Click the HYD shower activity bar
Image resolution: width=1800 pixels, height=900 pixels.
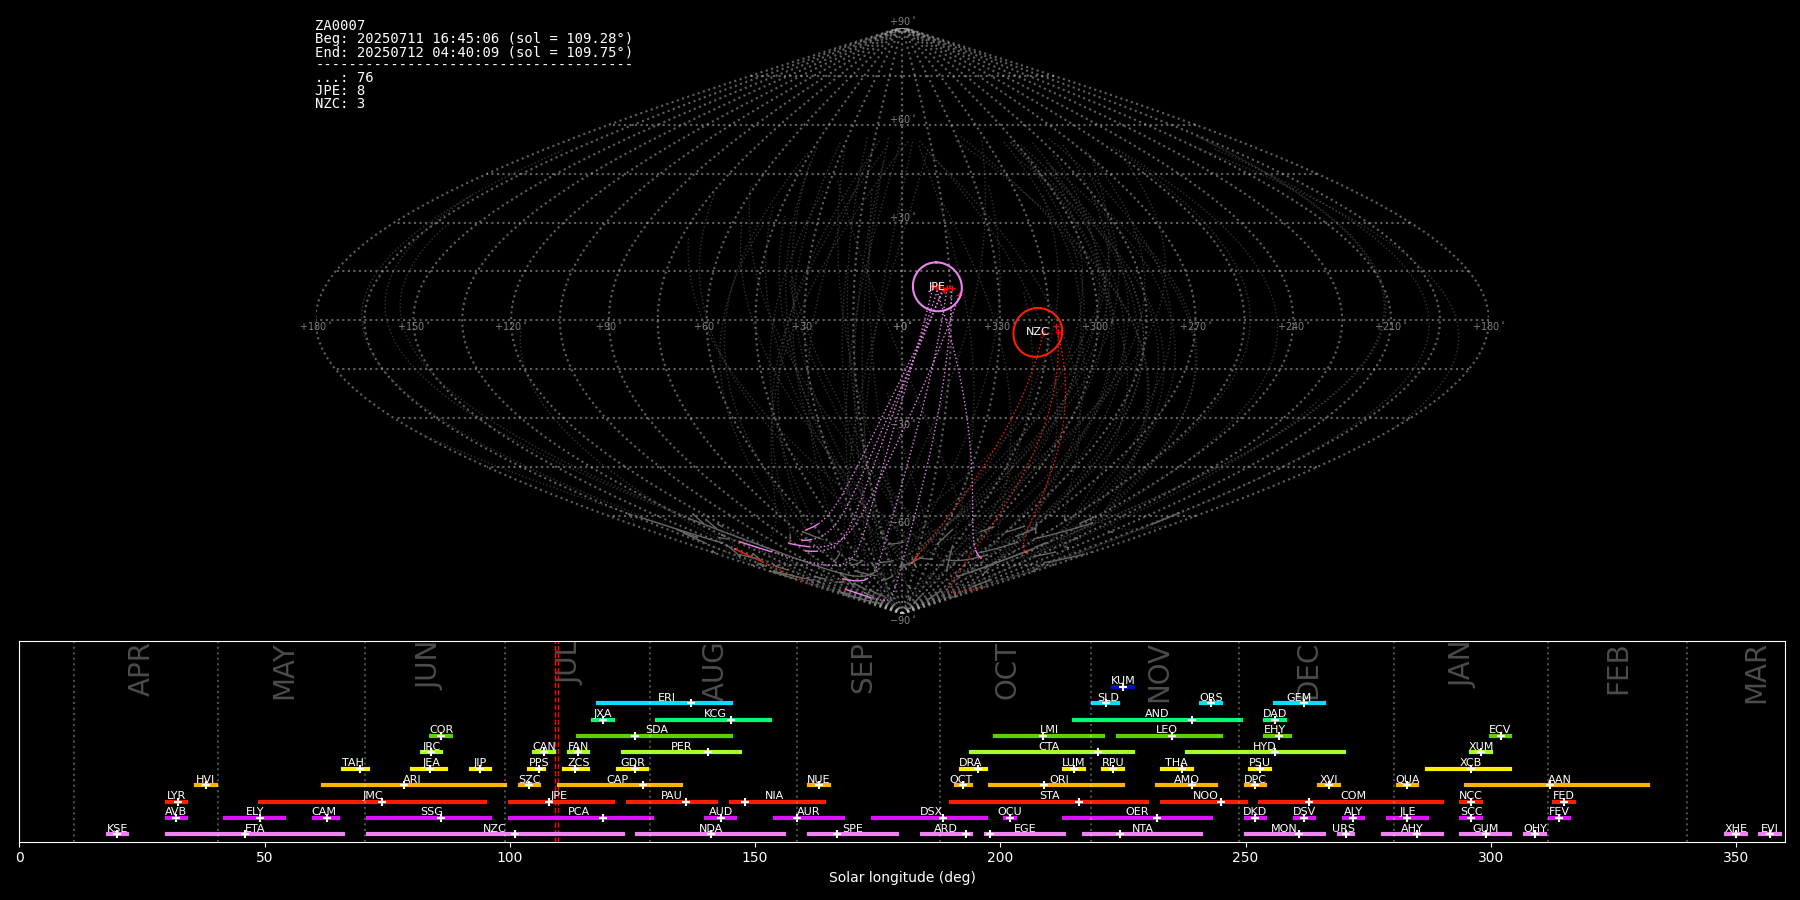(1265, 752)
